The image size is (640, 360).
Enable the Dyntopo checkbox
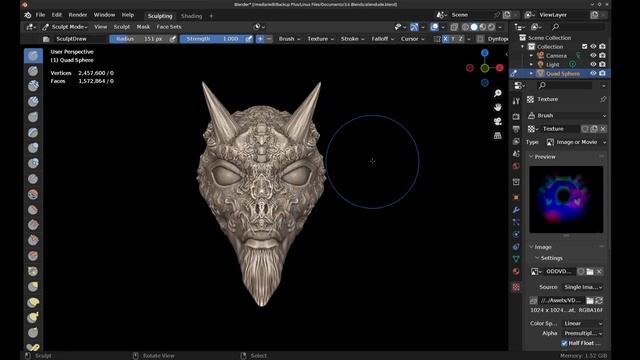pos(480,39)
